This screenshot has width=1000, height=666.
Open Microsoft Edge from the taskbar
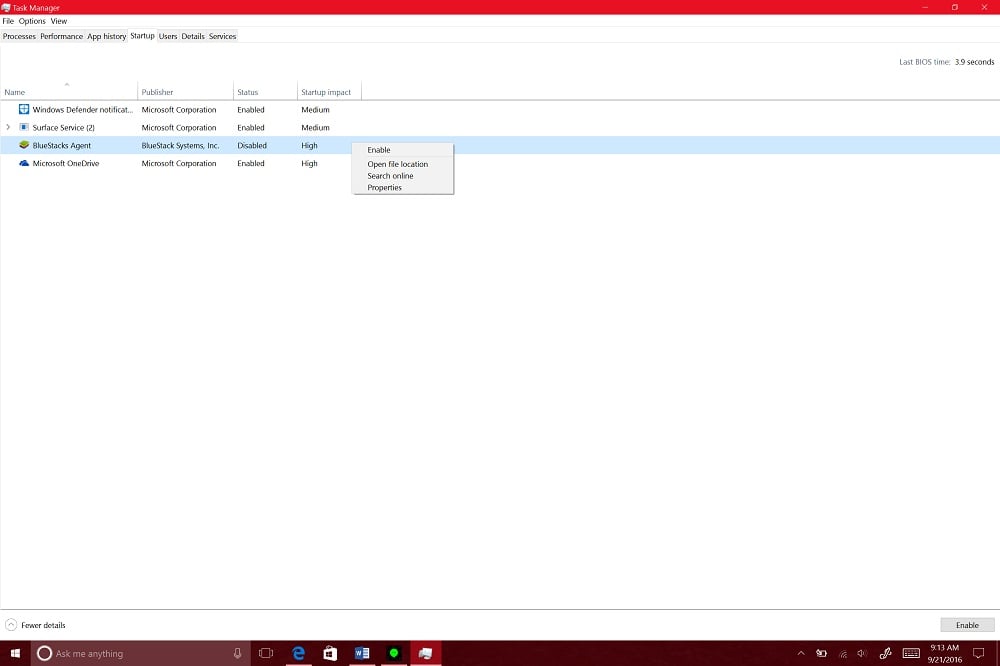coord(297,653)
